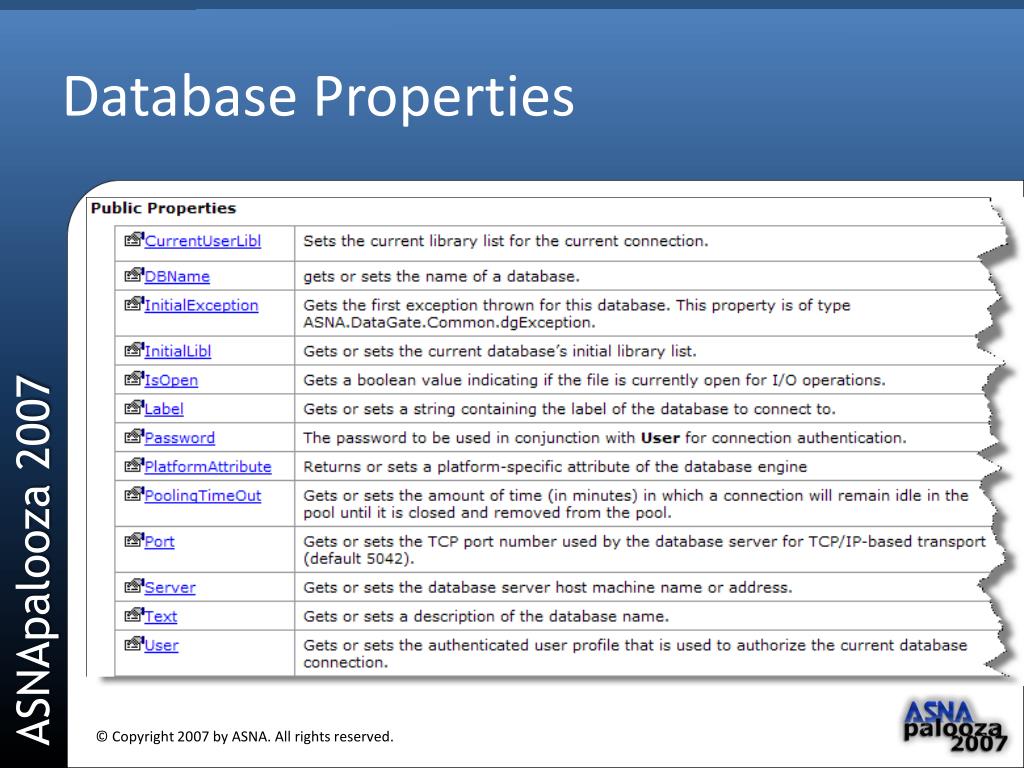Follow the Text property link

click(x=161, y=616)
